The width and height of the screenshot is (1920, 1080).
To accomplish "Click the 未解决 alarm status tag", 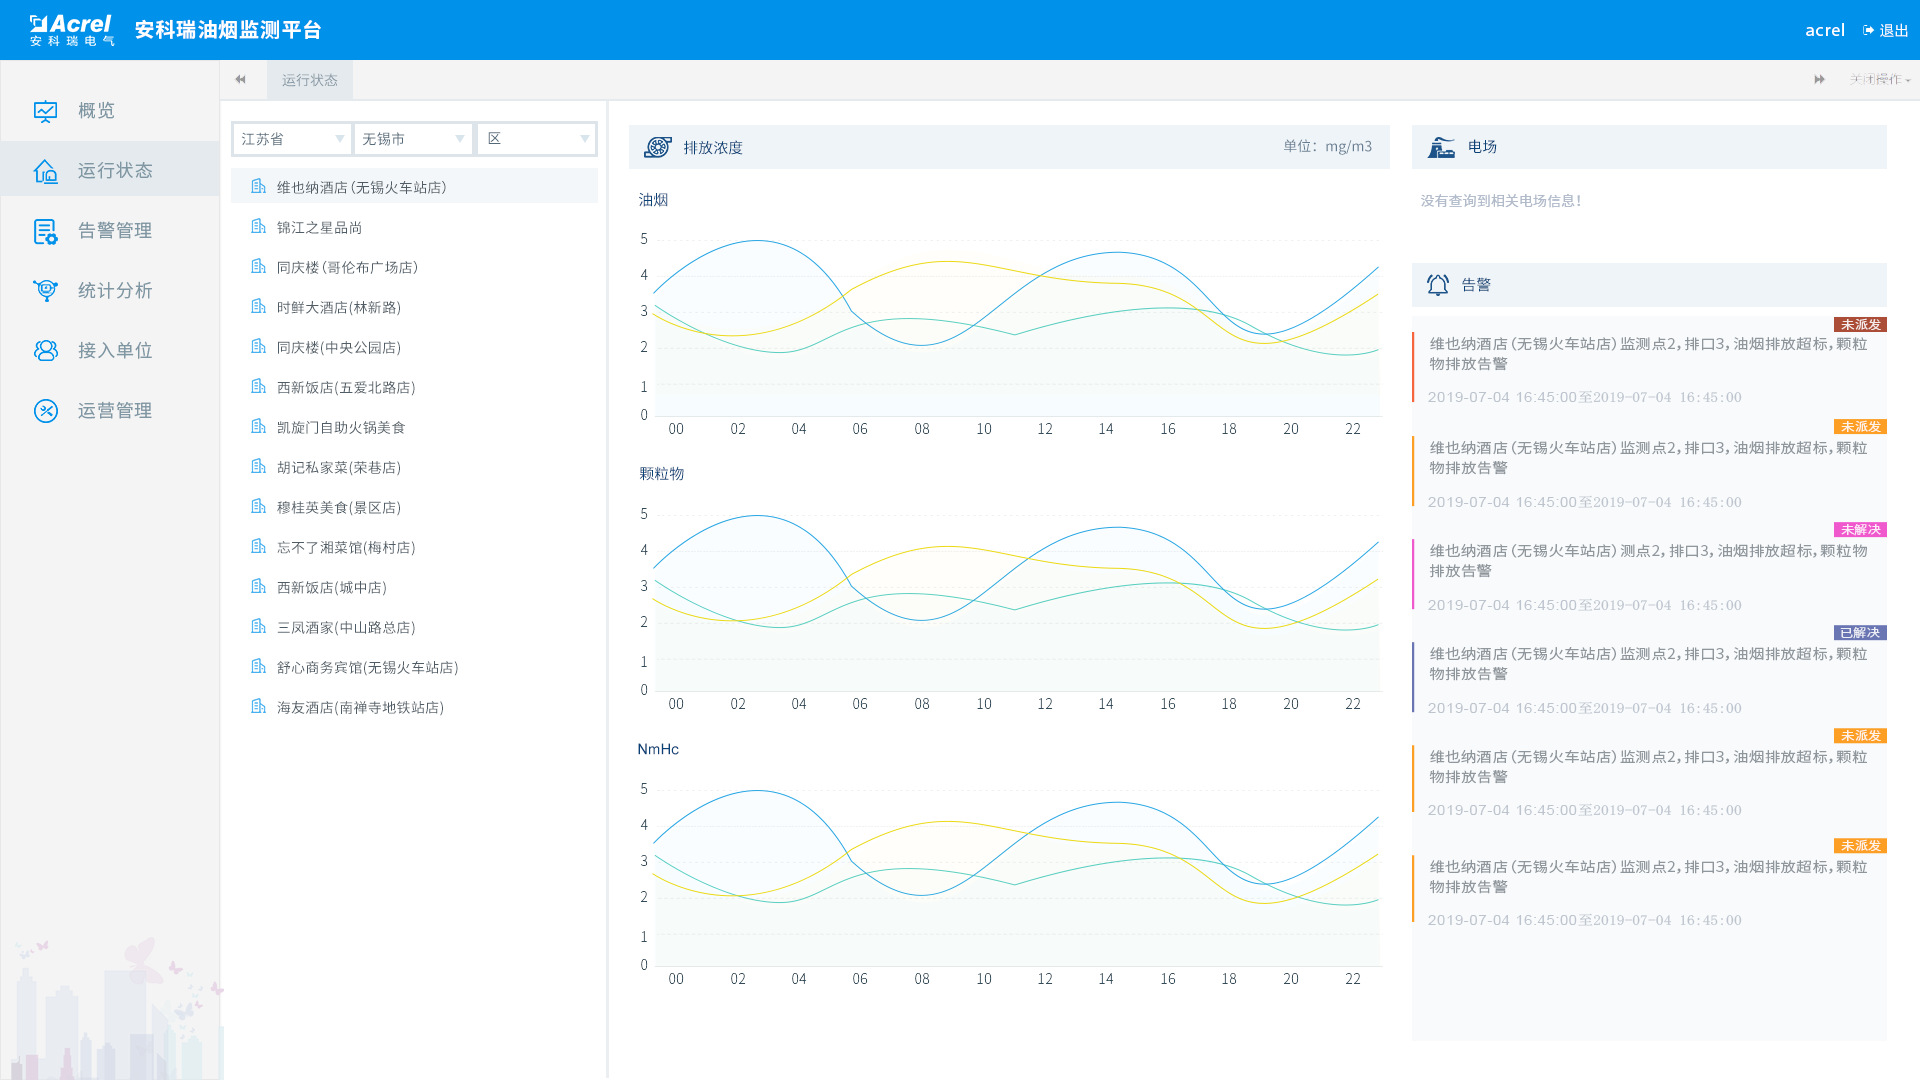I will pos(1860,530).
